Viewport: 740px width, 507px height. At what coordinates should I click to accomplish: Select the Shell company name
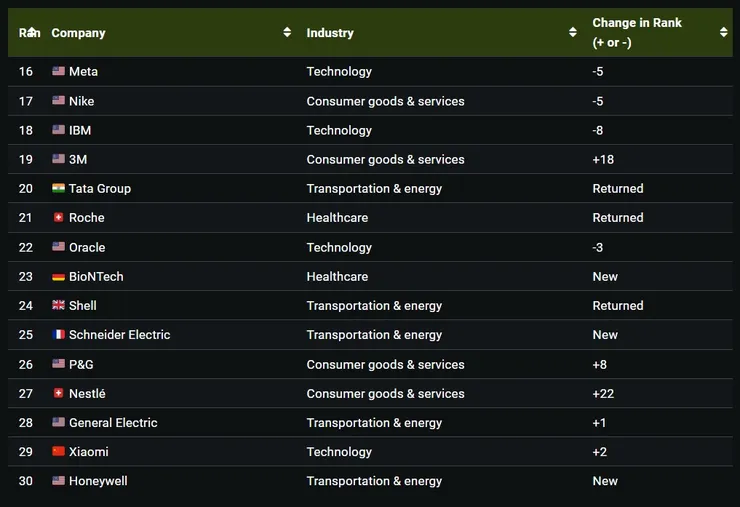coord(83,305)
